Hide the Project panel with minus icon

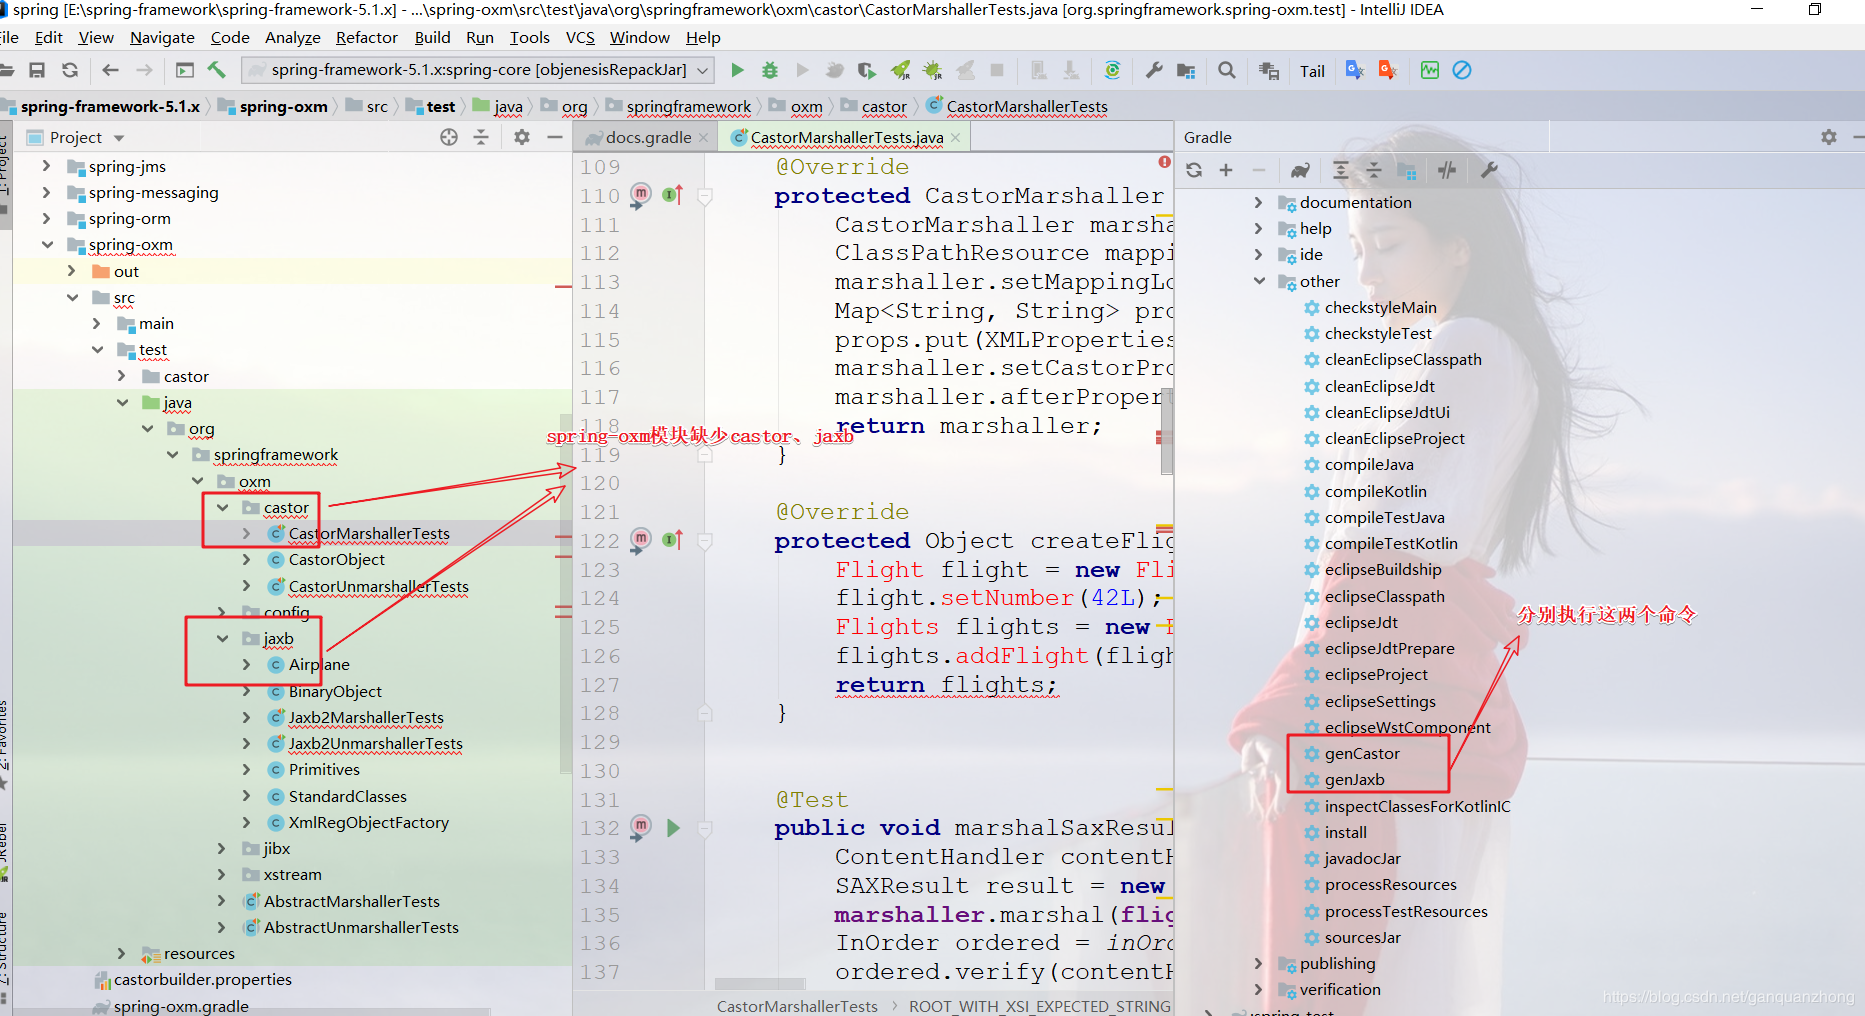(555, 137)
